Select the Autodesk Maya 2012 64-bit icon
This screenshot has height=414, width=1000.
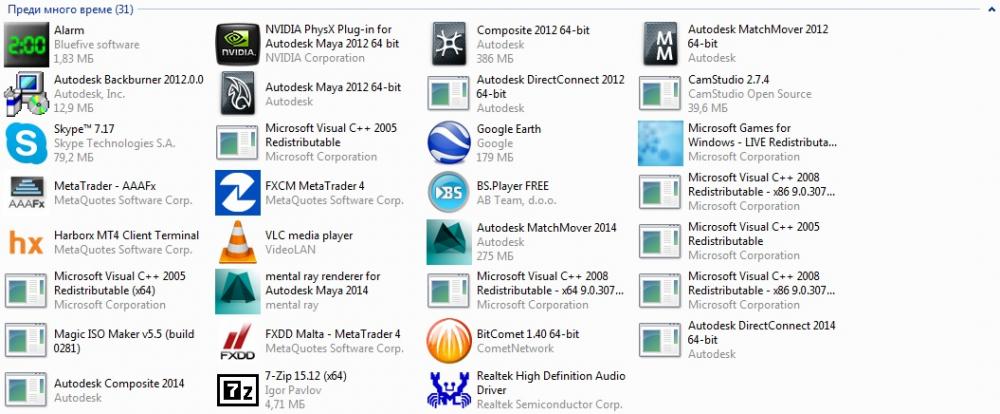pyautogui.click(x=238, y=93)
